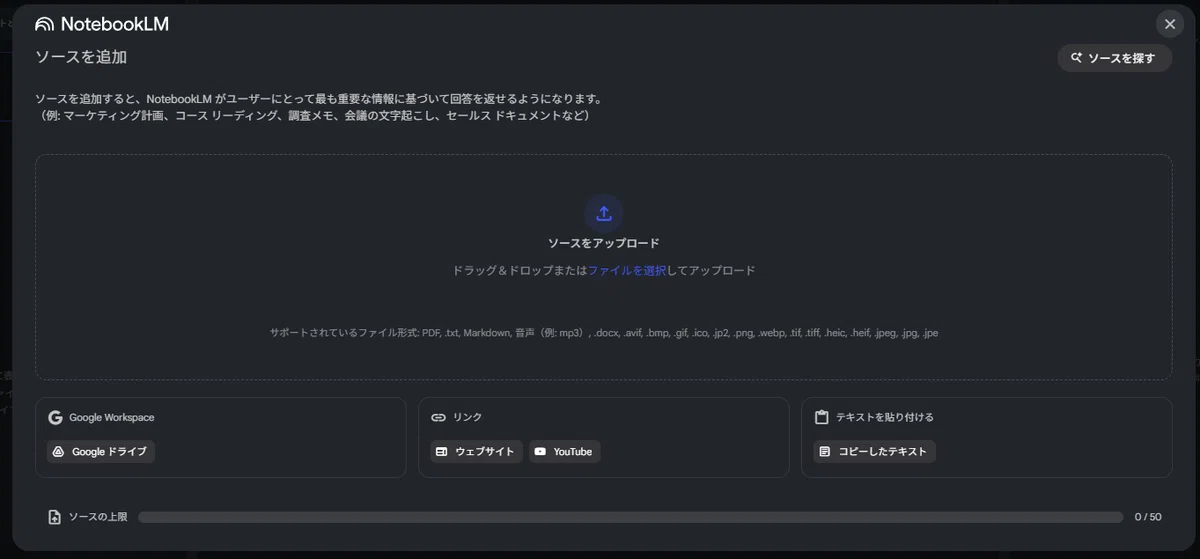
Task: Click the NotebookLM logo icon
Action: pos(44,25)
